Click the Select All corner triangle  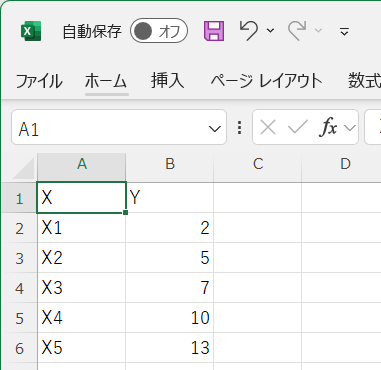(x=23, y=168)
